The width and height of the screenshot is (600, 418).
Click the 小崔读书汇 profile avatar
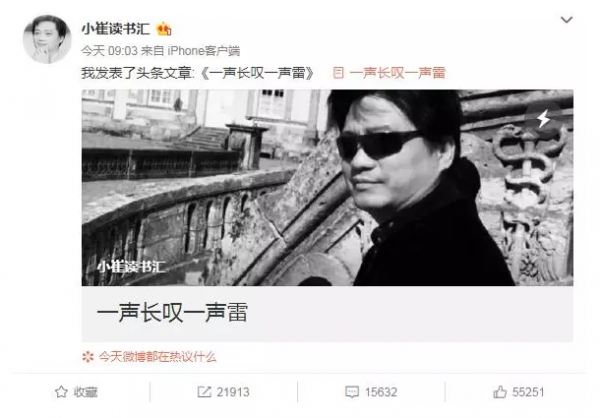tap(47, 39)
